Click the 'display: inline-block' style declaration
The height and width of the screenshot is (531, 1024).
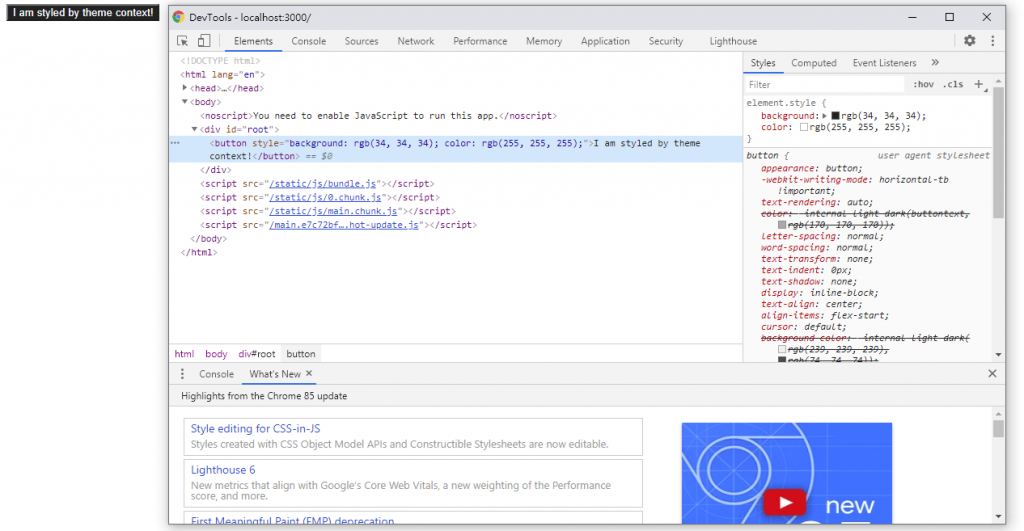pos(820,293)
